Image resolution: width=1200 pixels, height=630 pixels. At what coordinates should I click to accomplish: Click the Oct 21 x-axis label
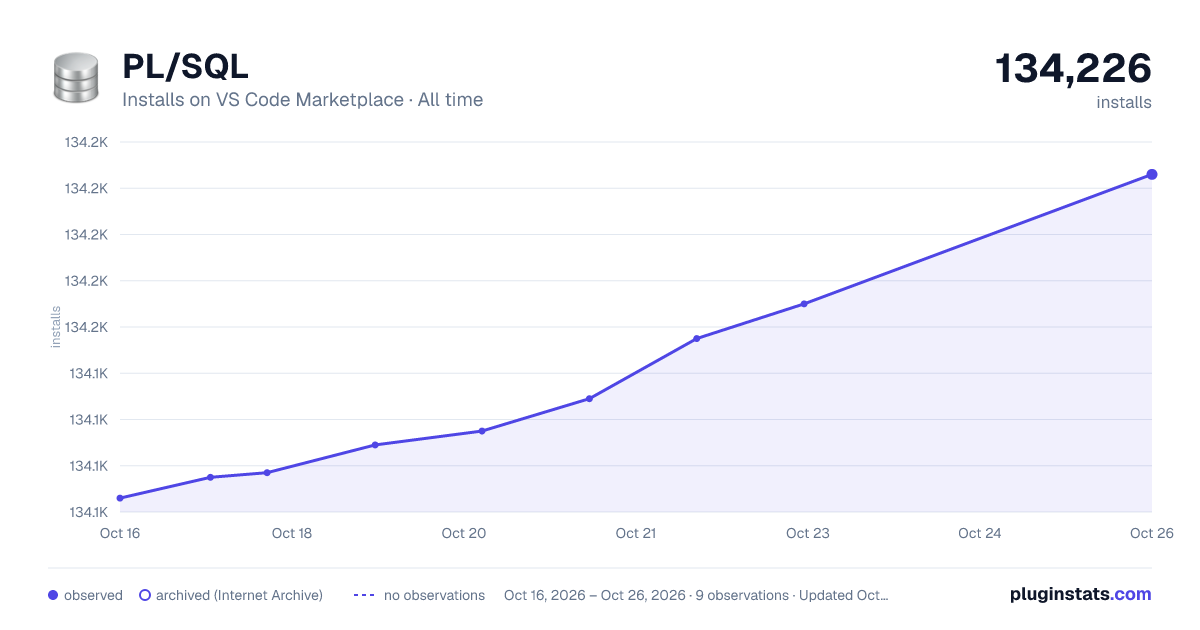pos(636,533)
